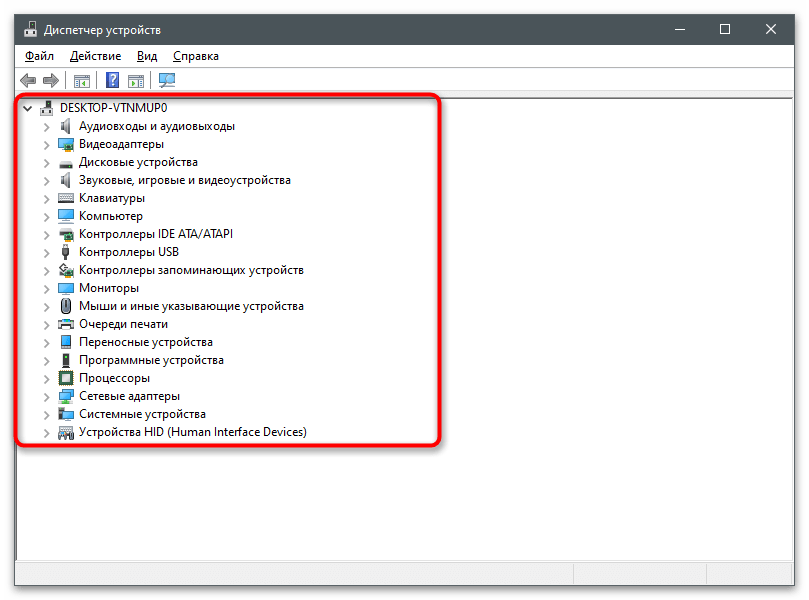The image size is (809, 600).
Task: Click the monitor icon for Компьютер
Action: click(66, 216)
